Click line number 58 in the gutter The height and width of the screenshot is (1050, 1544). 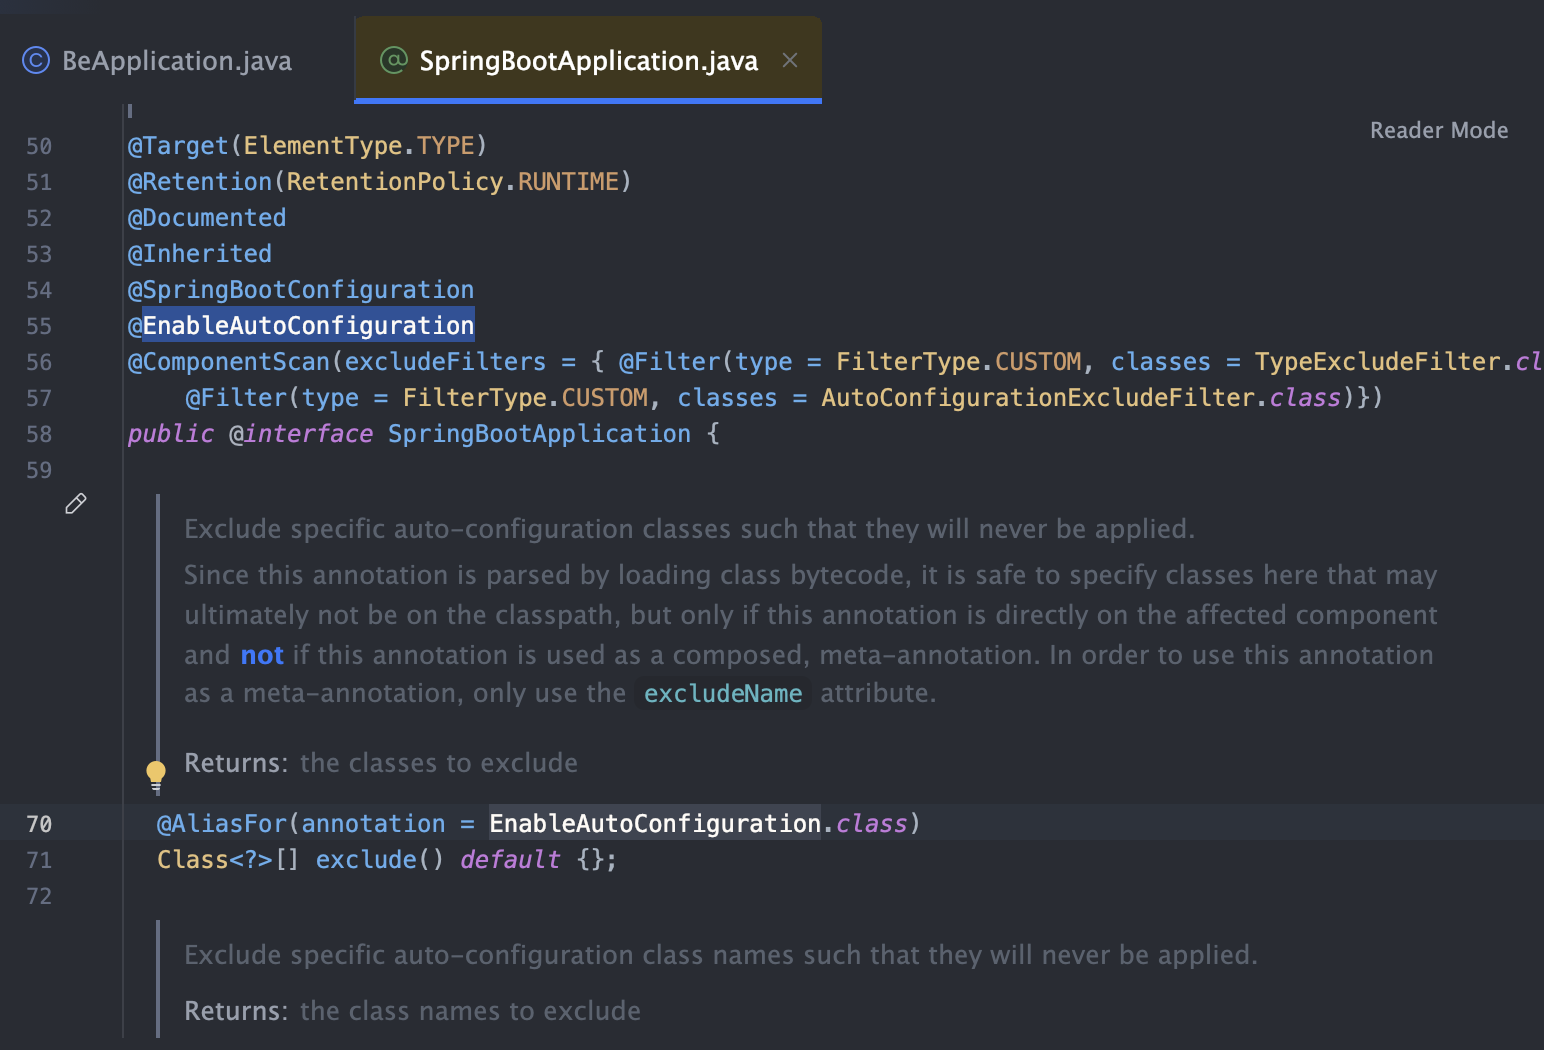click(39, 434)
